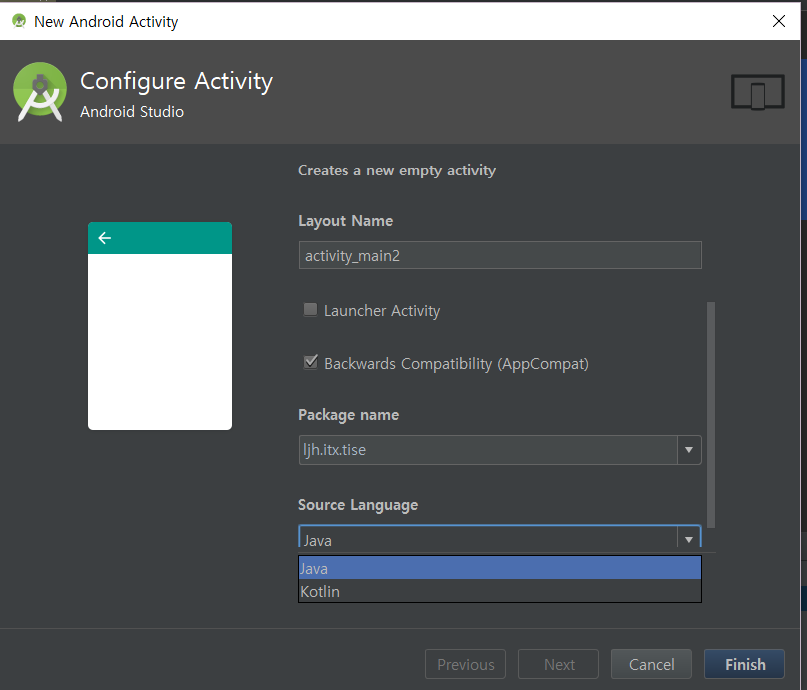Open the Package name dropdown arrow
Screen dimensions: 807x690
(x=689, y=450)
